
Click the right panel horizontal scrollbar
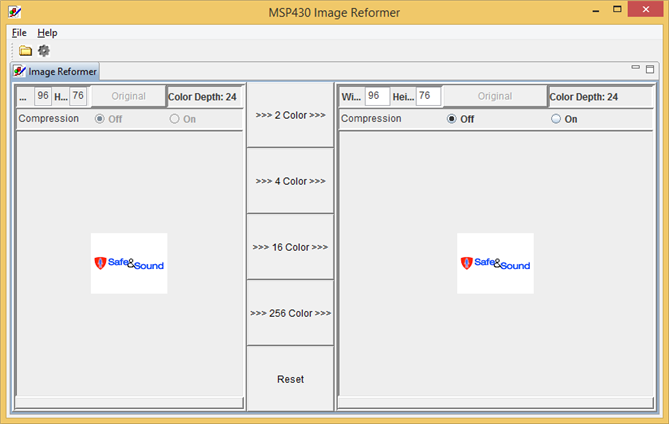coord(495,402)
